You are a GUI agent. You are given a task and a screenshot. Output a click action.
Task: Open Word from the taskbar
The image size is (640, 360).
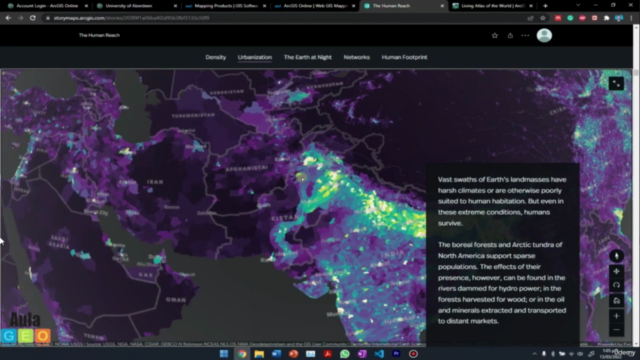click(276, 353)
